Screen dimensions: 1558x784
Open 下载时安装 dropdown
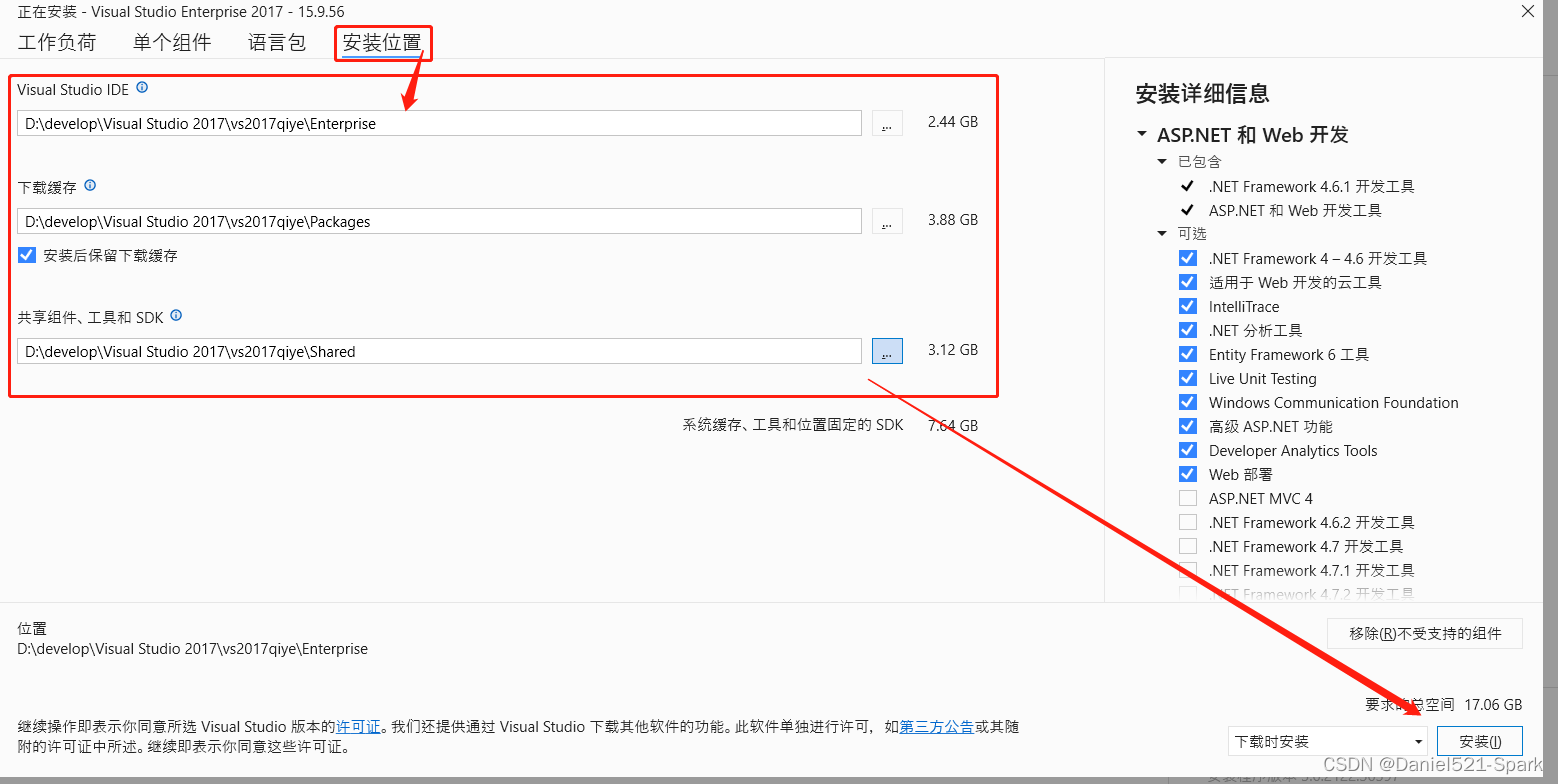(1329, 741)
